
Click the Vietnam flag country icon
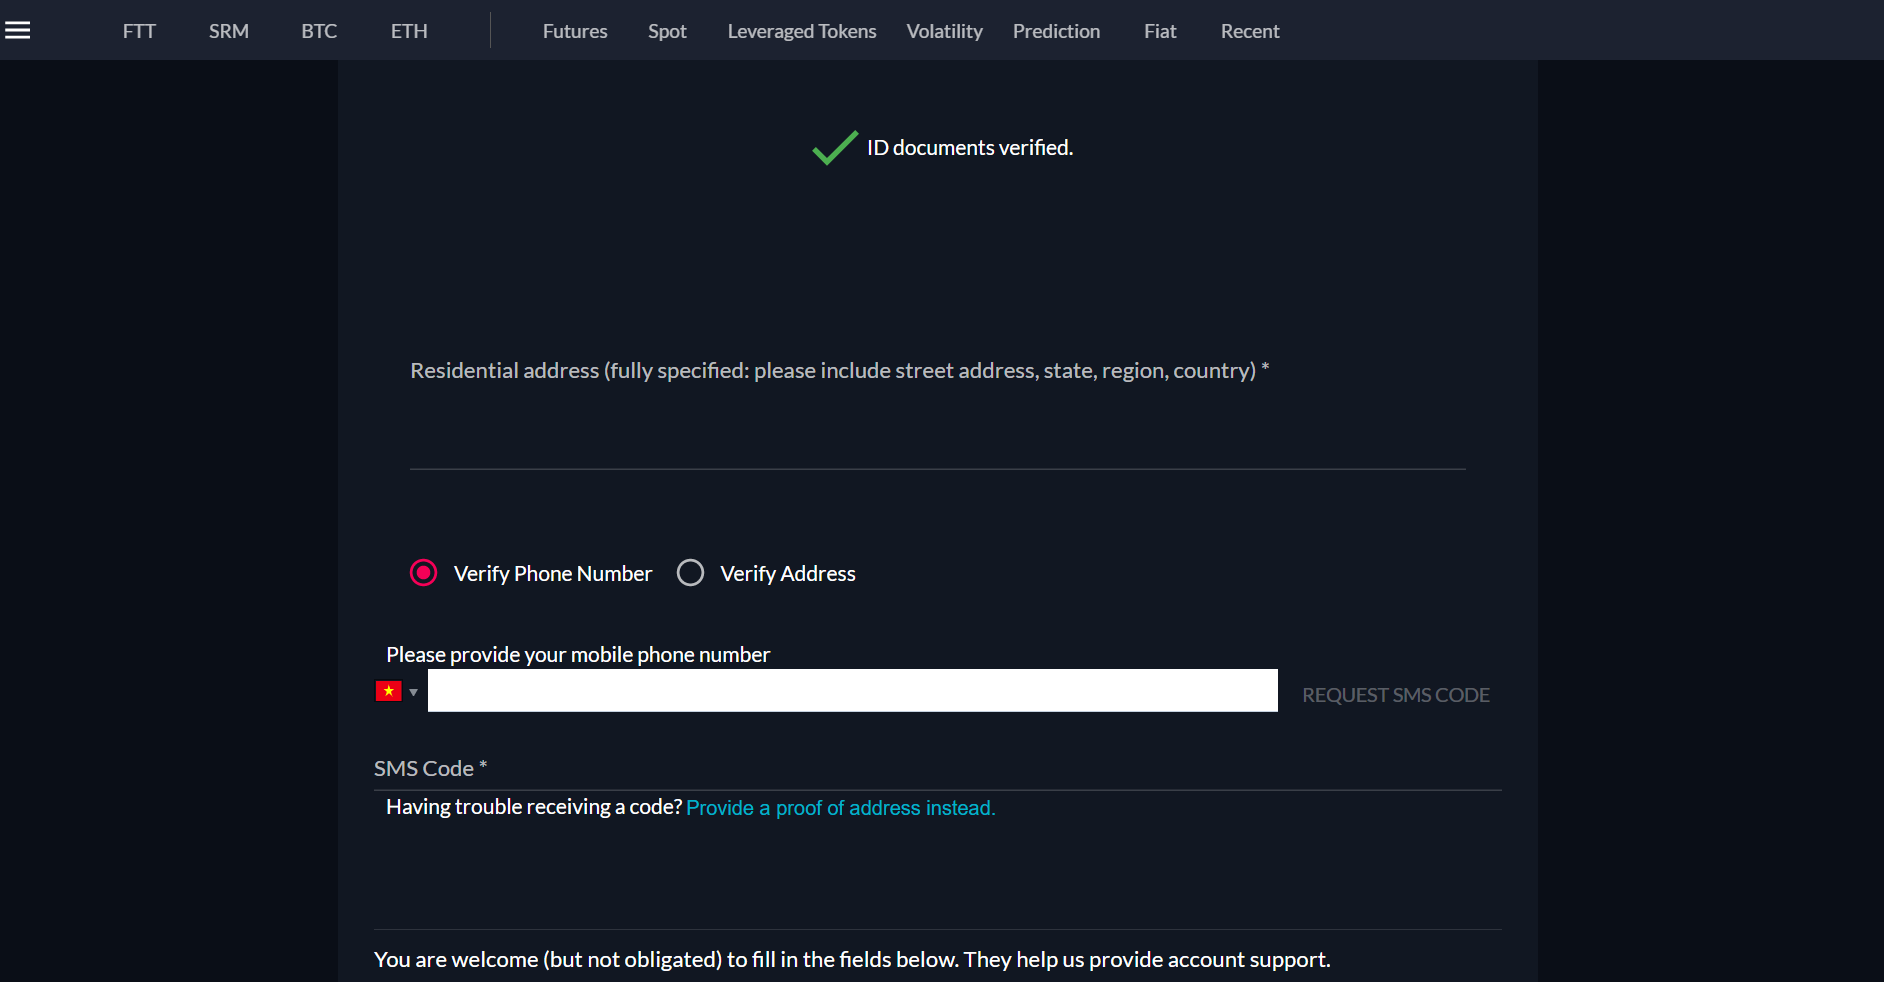click(x=388, y=691)
